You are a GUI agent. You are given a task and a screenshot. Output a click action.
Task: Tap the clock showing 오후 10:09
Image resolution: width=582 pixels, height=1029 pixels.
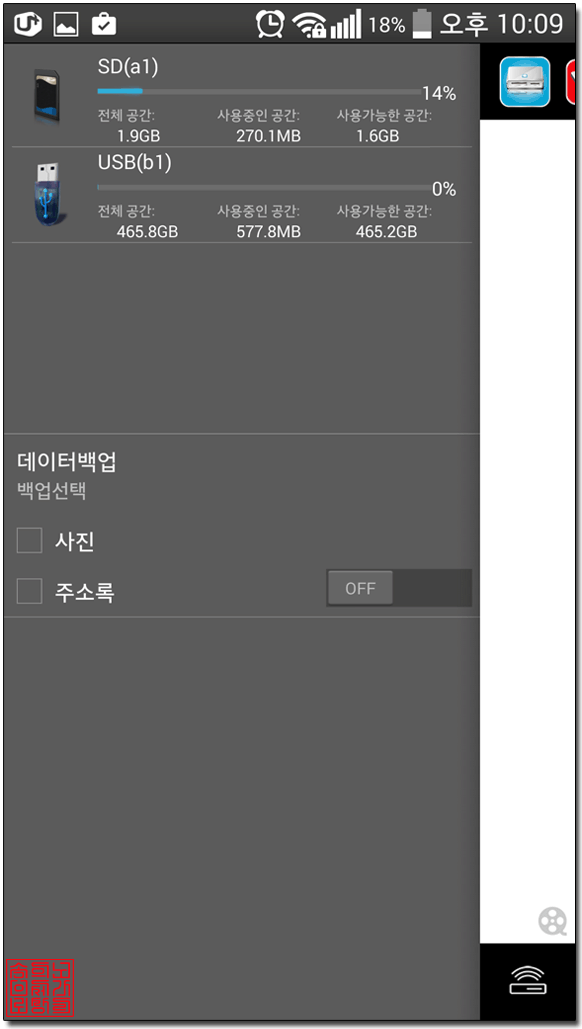(502, 24)
